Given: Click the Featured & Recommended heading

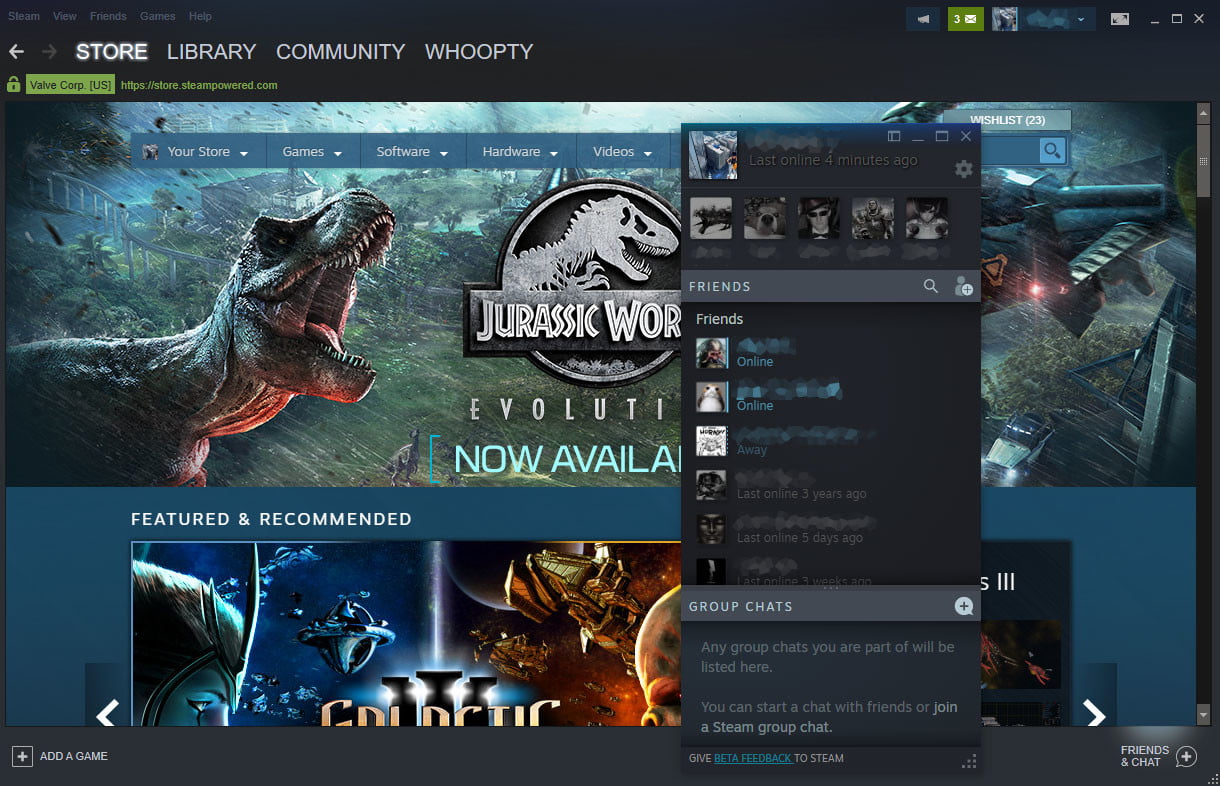Looking at the screenshot, I should (271, 519).
